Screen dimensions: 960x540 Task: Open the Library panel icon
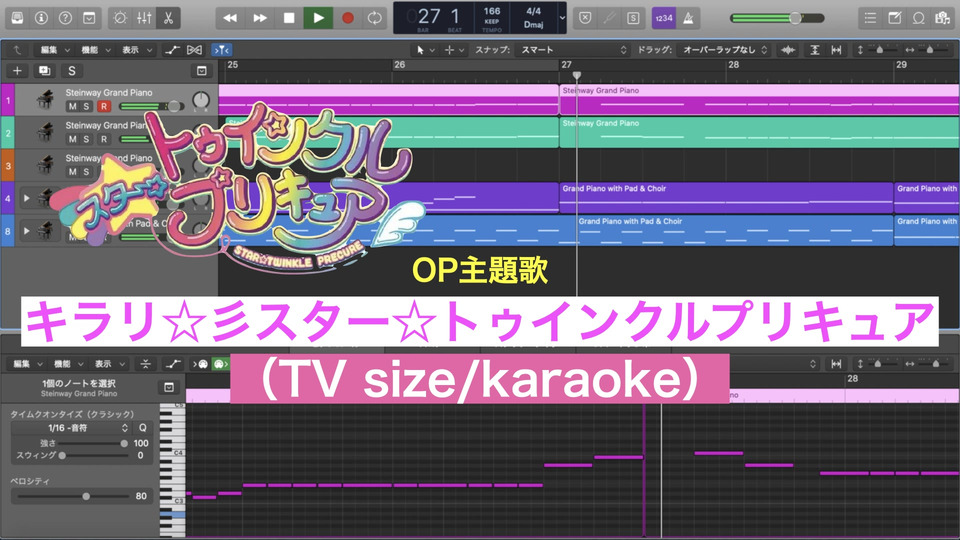17,18
